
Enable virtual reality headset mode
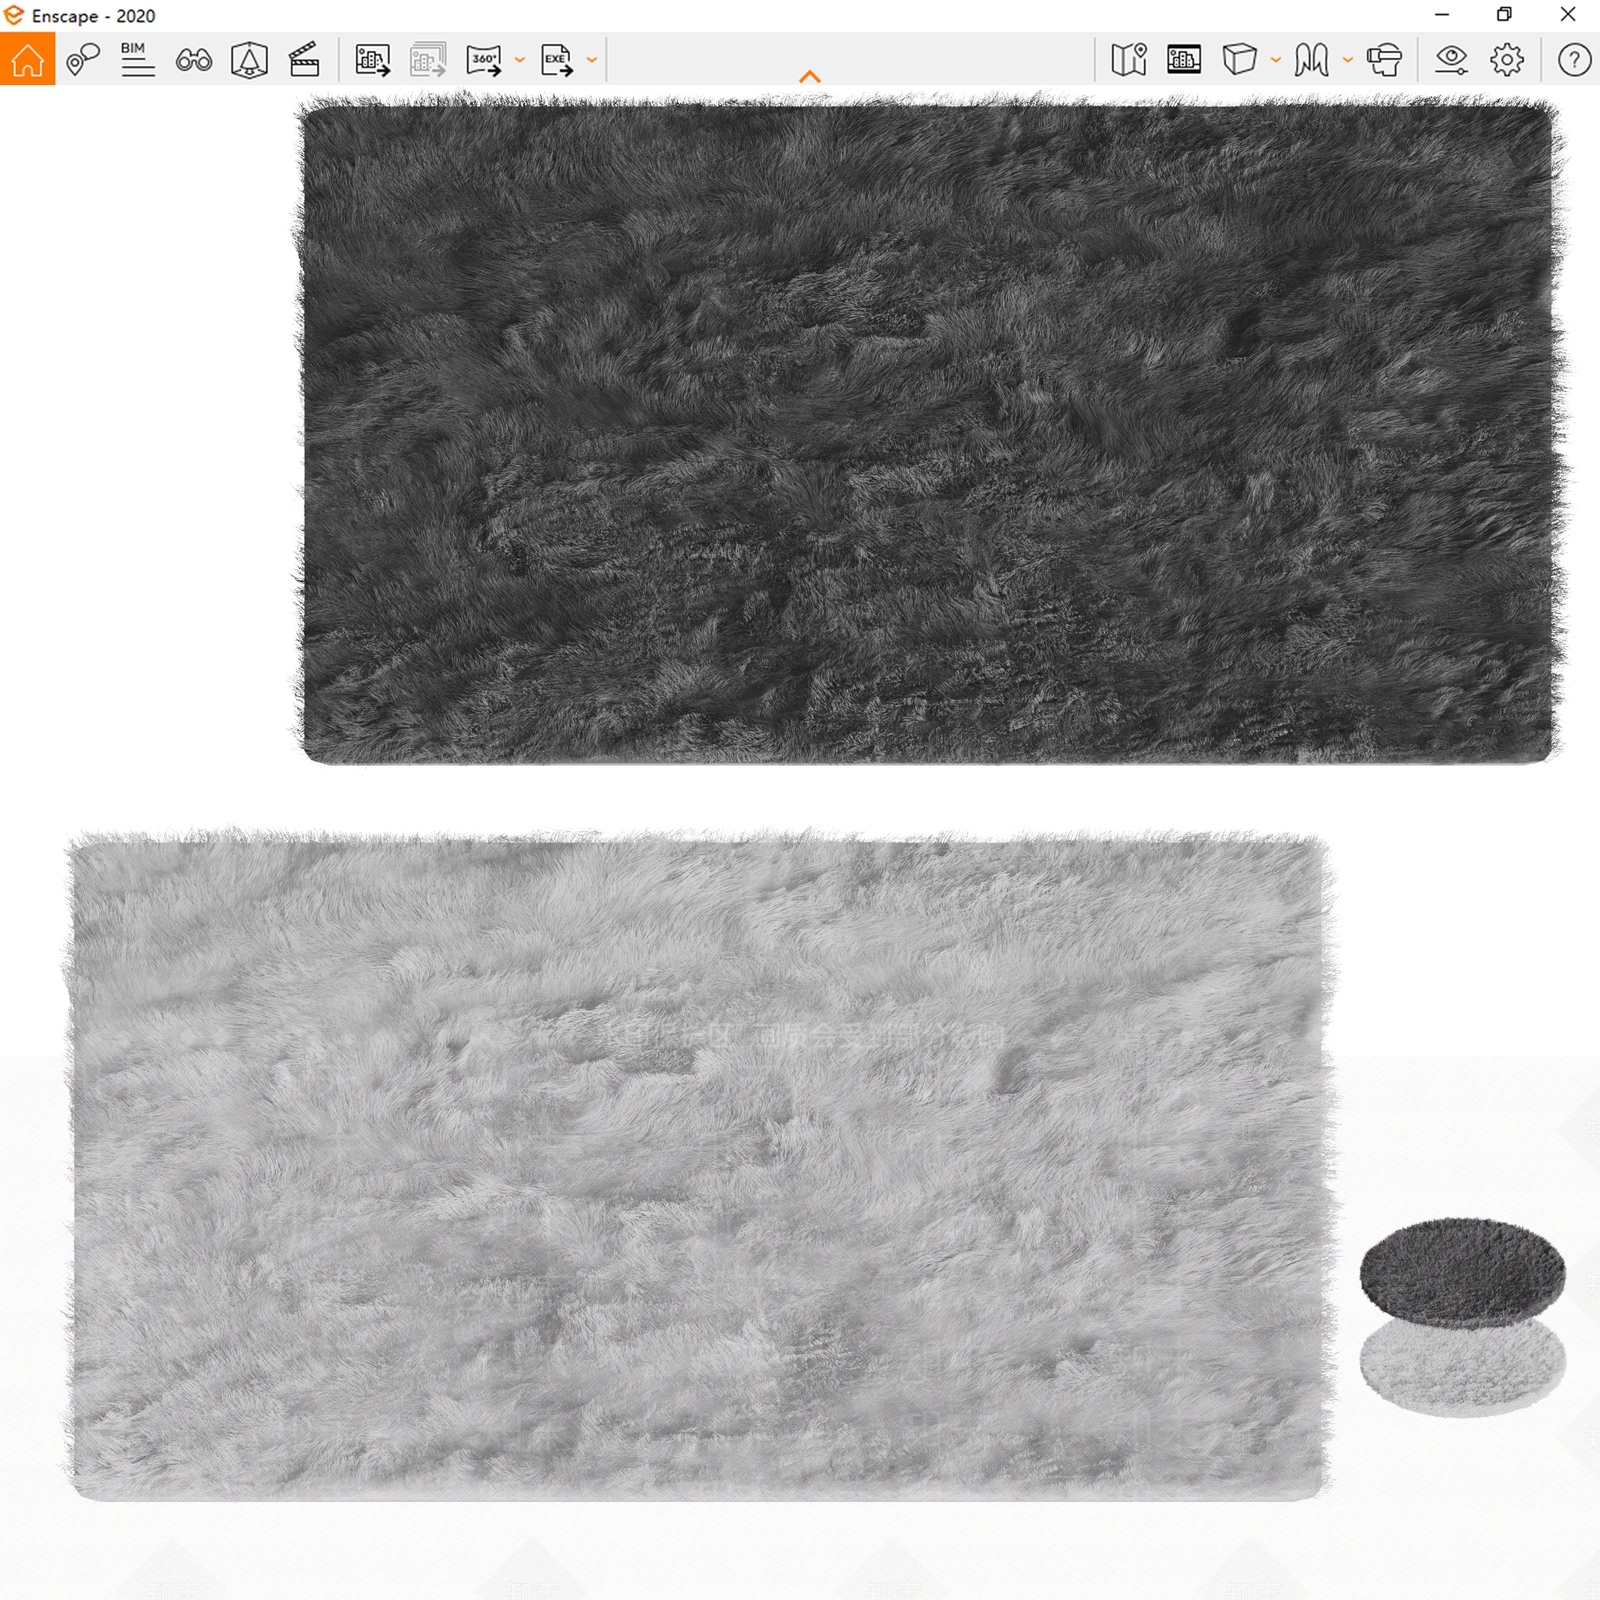1384,60
